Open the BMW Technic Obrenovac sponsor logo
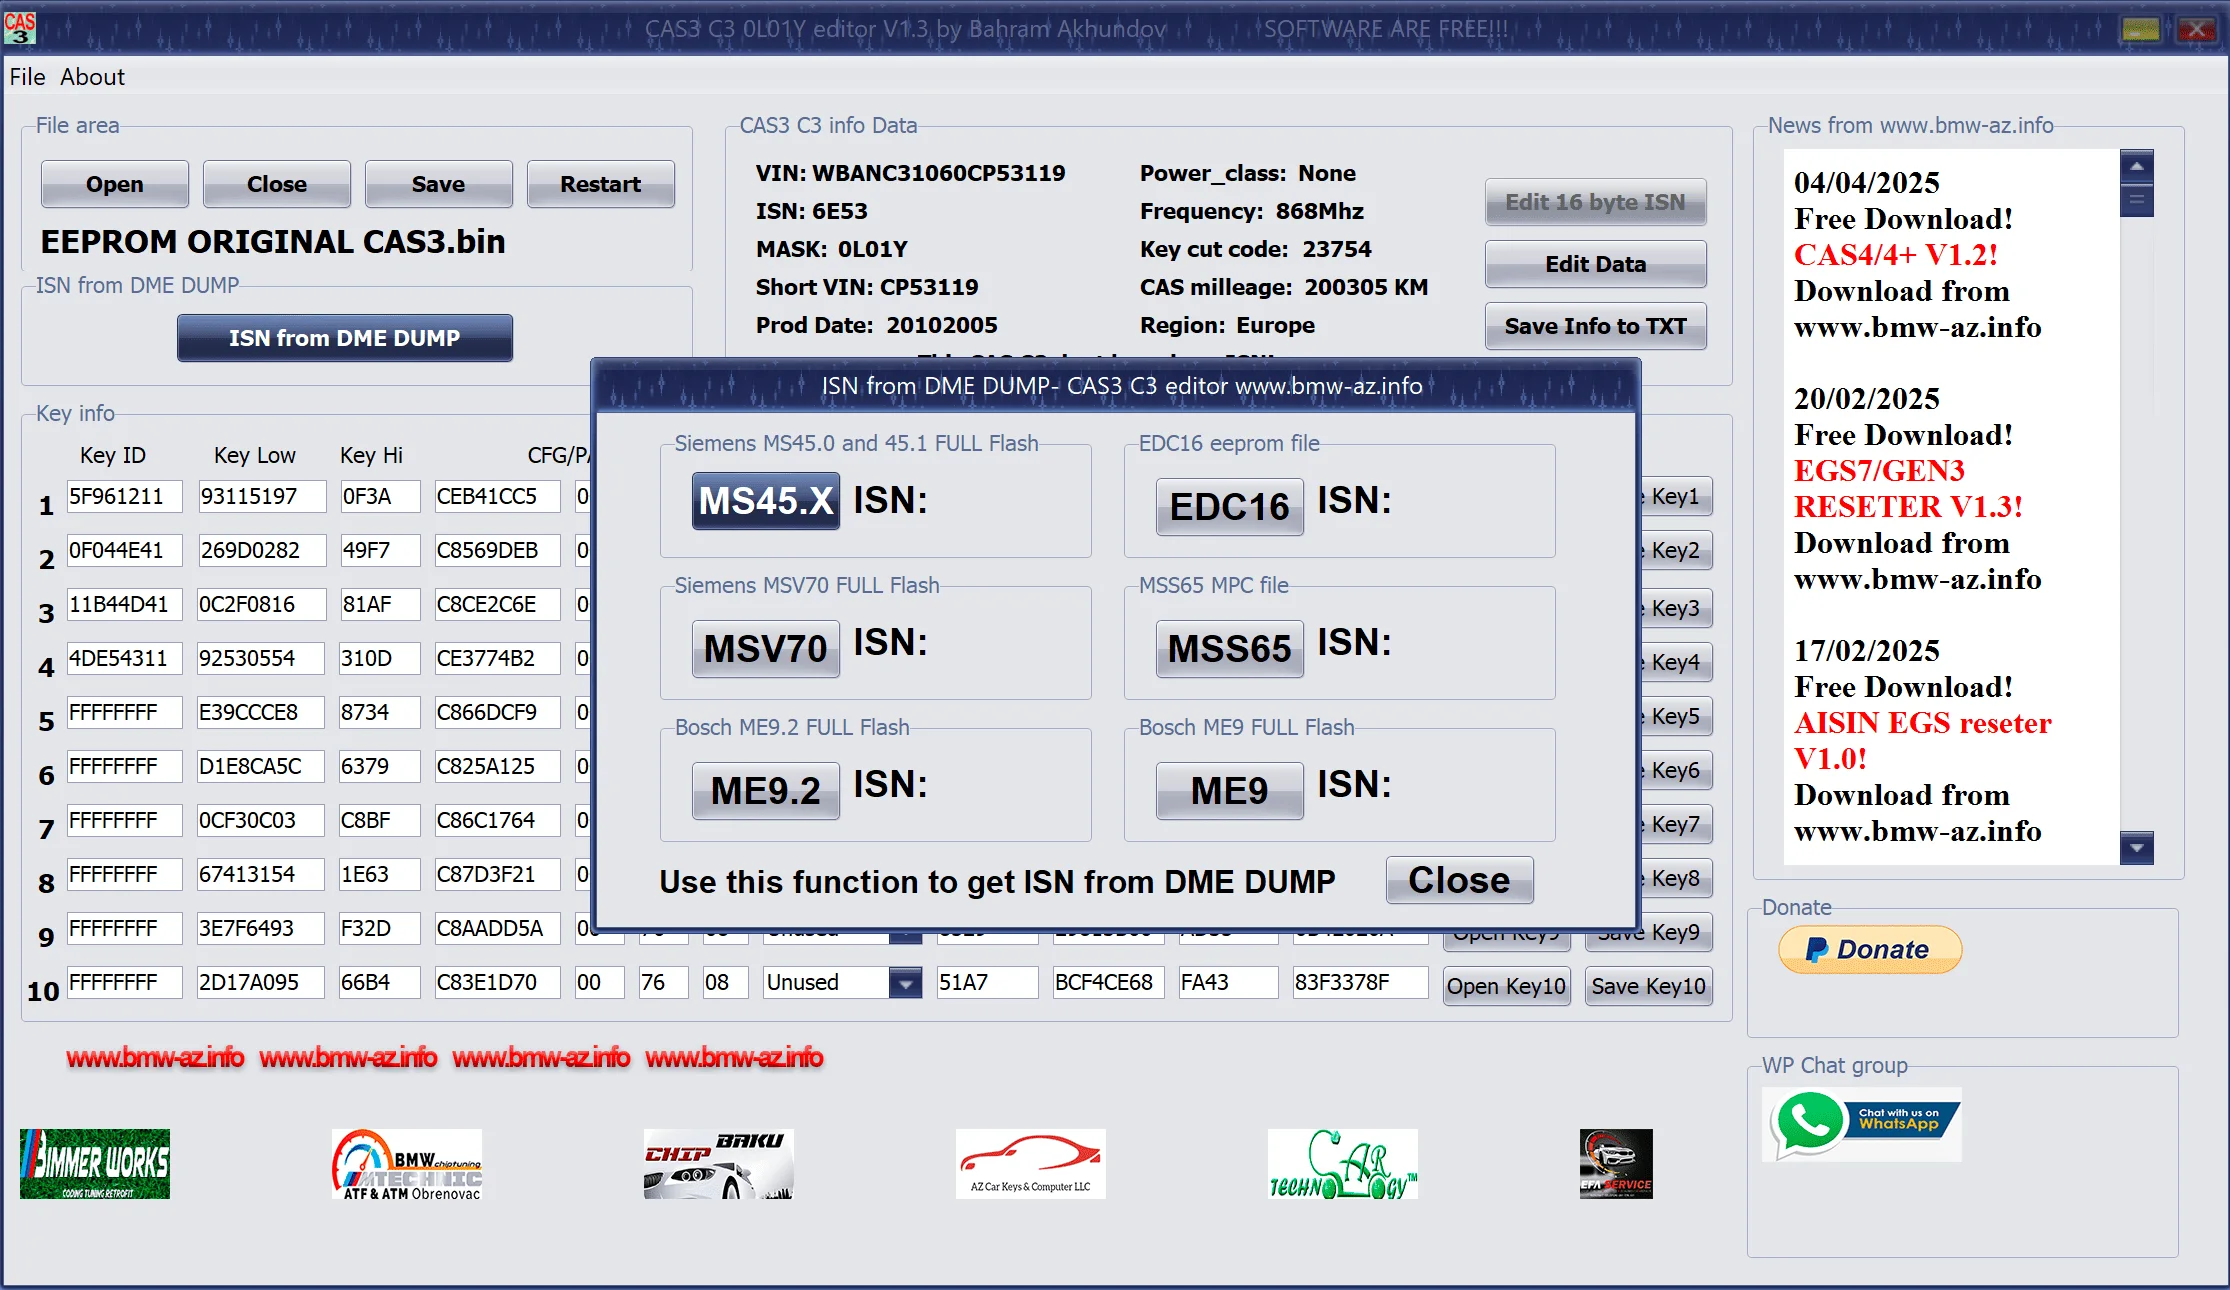This screenshot has width=2230, height=1290. pyautogui.click(x=407, y=1164)
